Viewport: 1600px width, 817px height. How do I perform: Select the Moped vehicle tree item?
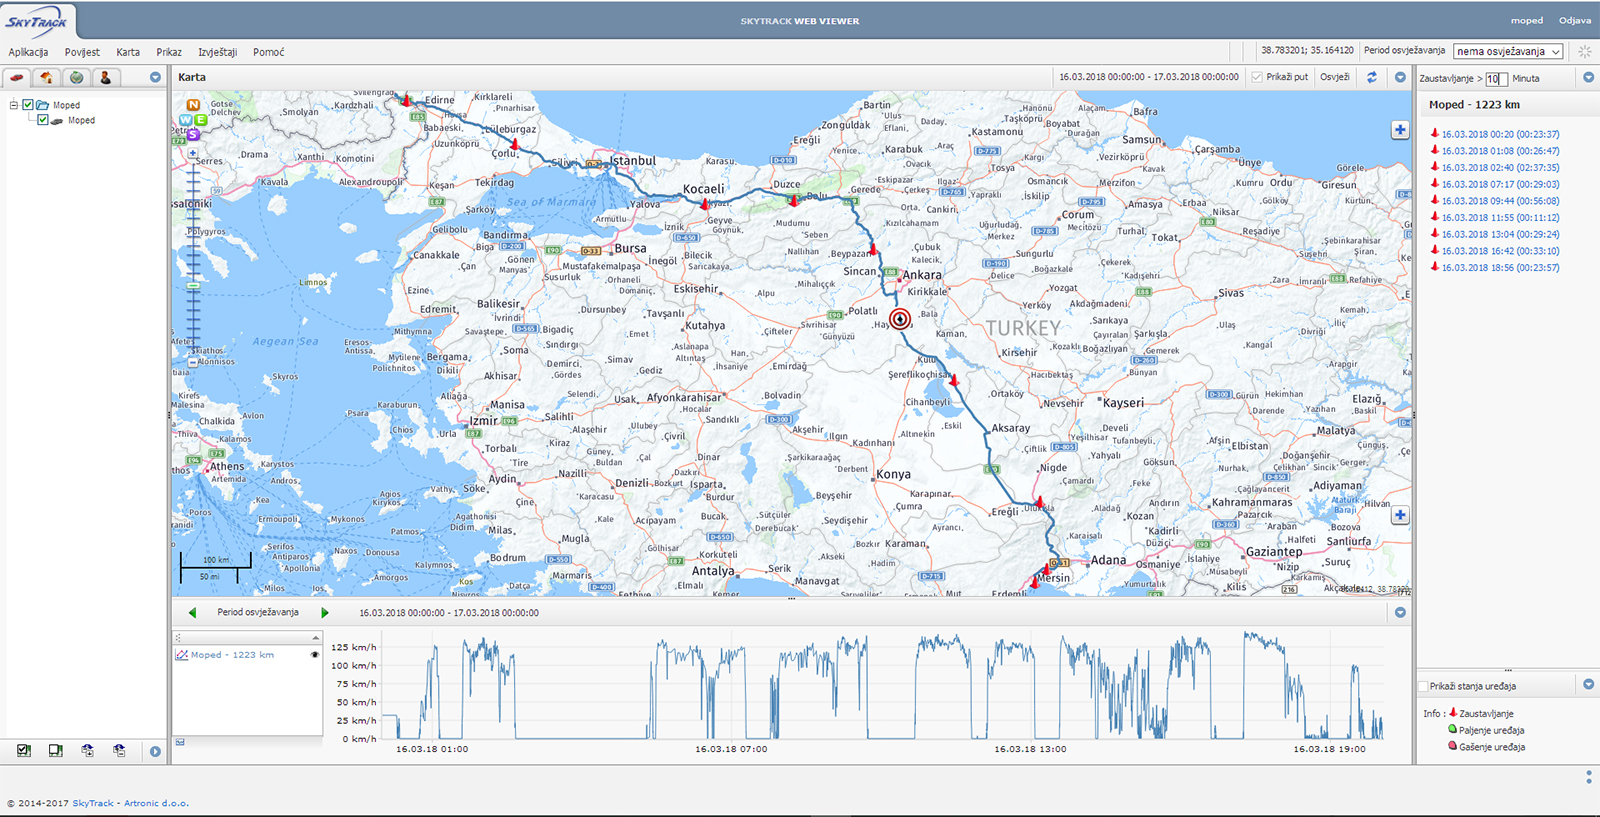[x=81, y=120]
